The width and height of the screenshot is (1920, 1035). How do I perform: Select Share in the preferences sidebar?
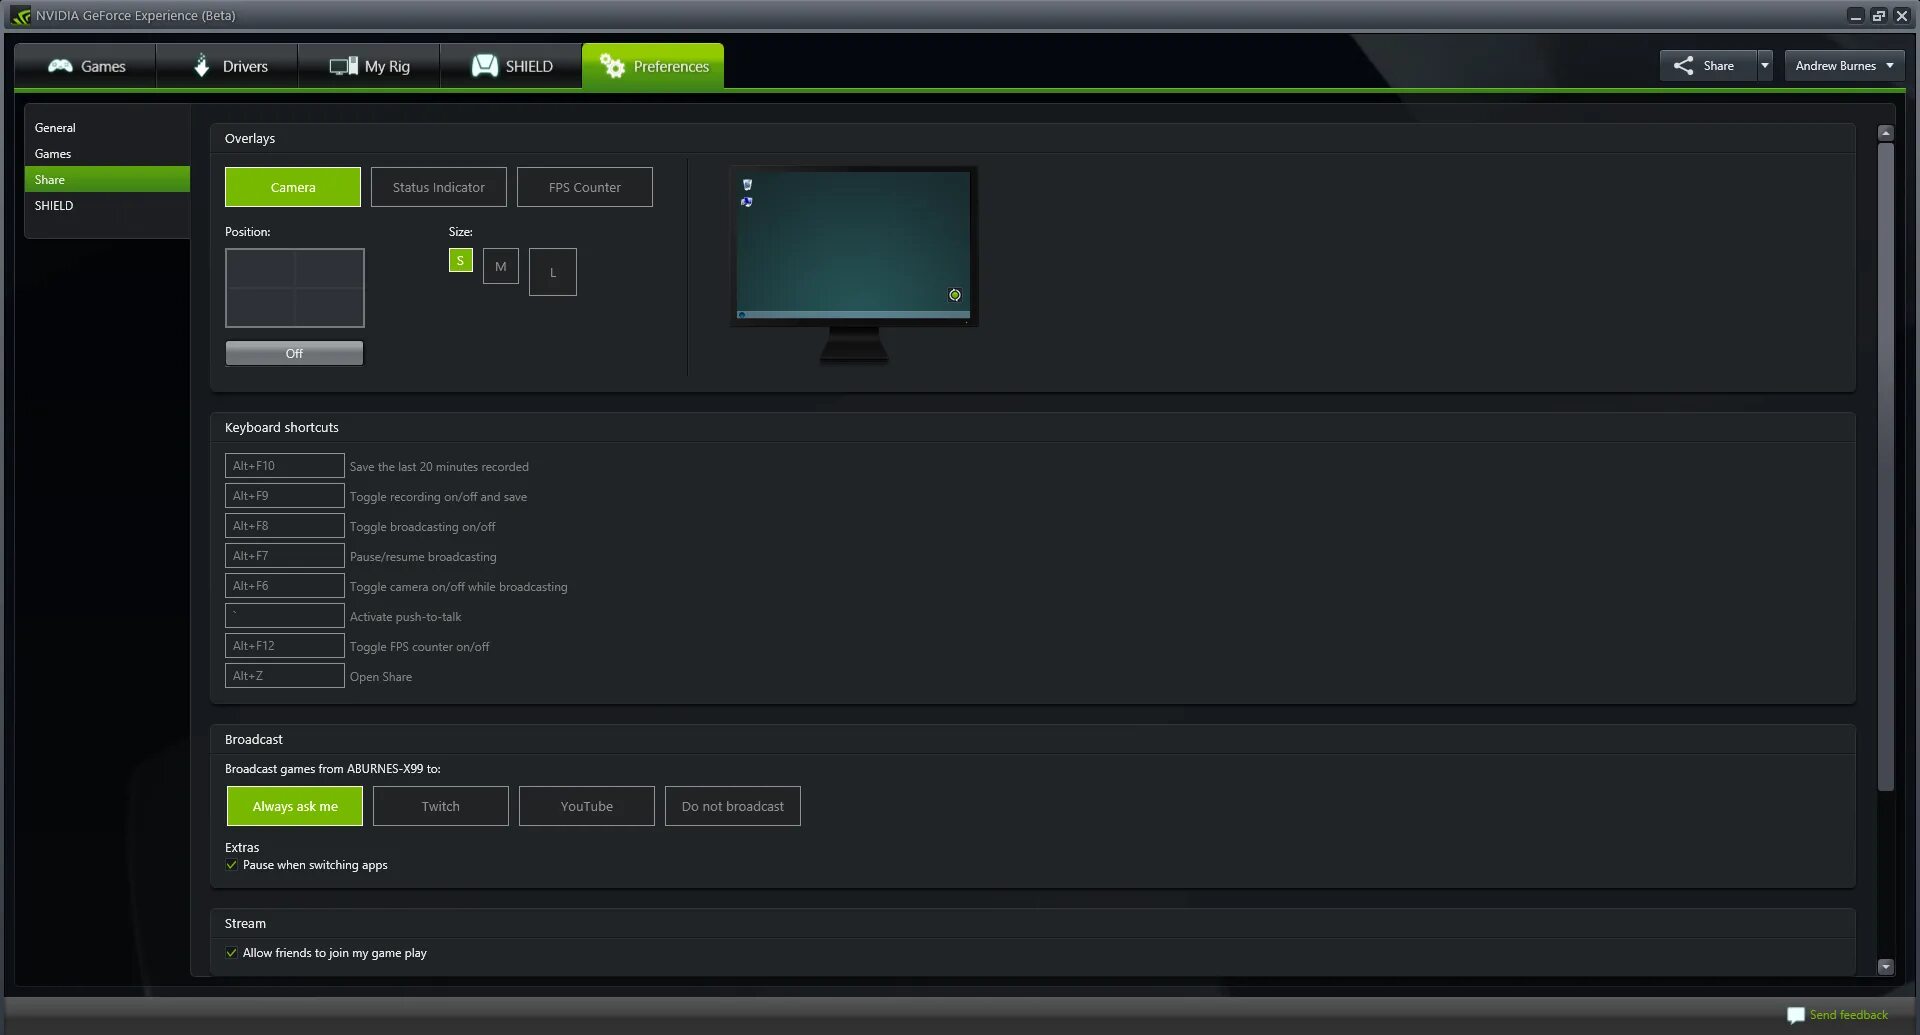click(x=107, y=180)
